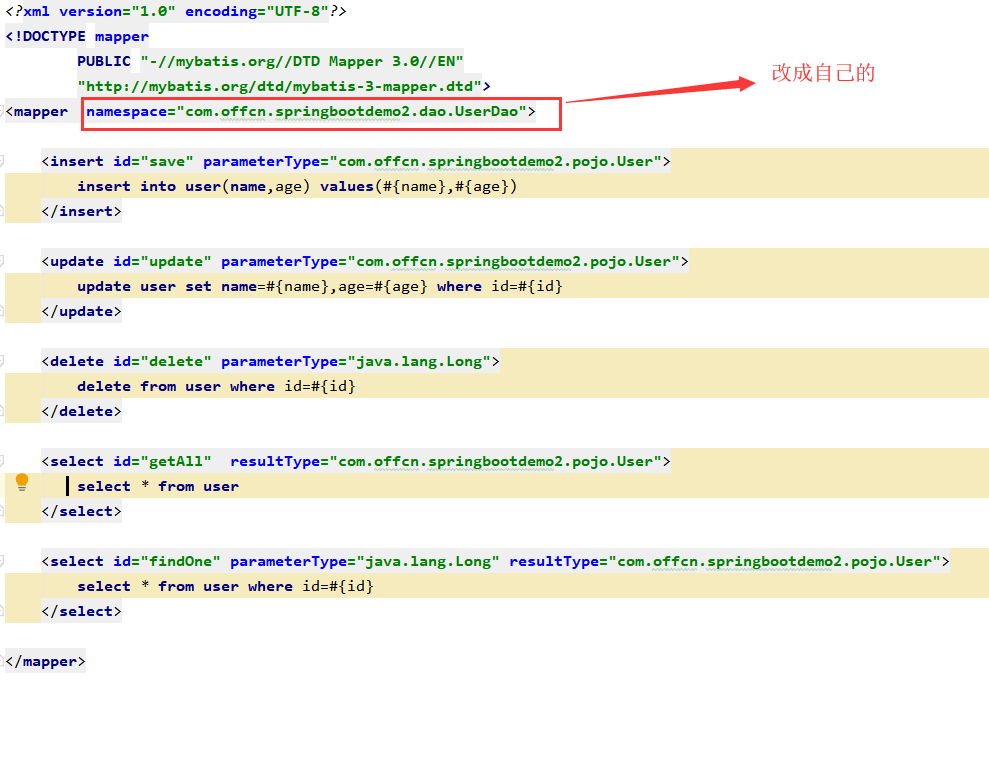Click resultType in the getAll select tag
Screen dimensions: 989x757
(446, 462)
